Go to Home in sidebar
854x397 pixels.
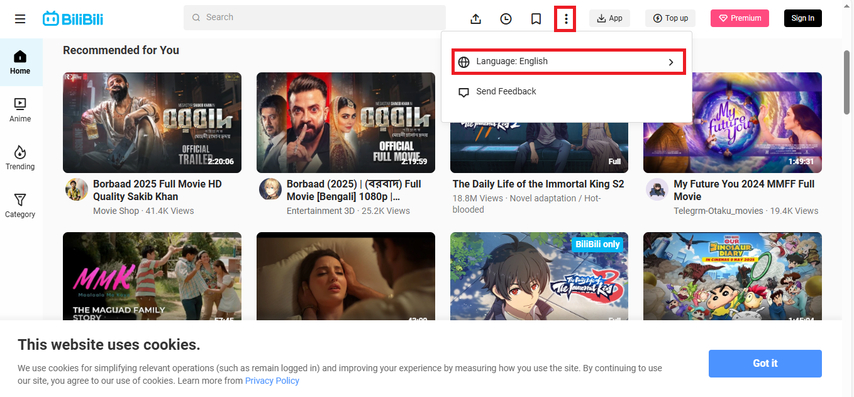coord(20,62)
